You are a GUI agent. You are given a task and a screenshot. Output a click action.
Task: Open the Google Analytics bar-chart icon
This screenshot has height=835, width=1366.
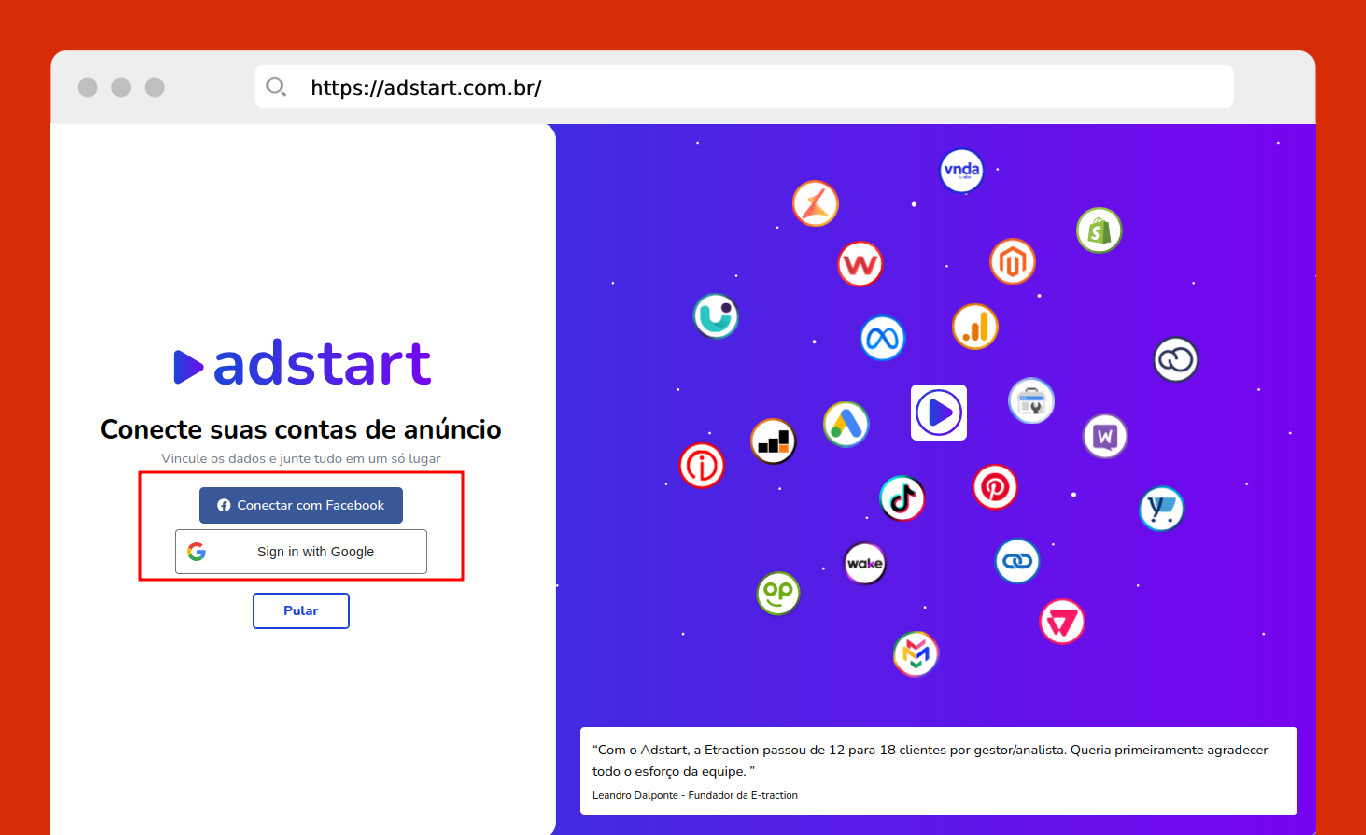975,326
